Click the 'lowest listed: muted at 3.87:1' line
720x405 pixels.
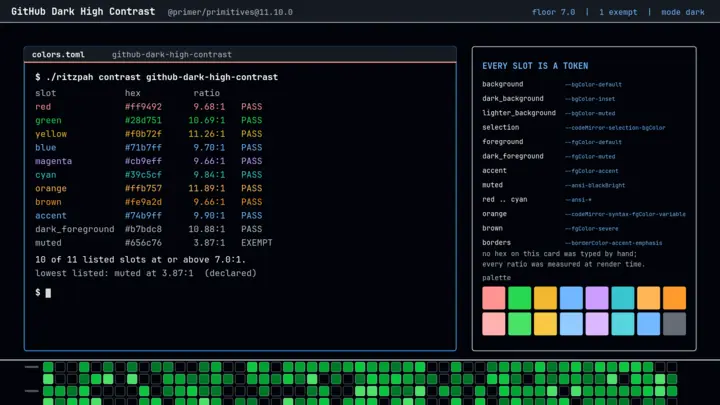pos(146,273)
